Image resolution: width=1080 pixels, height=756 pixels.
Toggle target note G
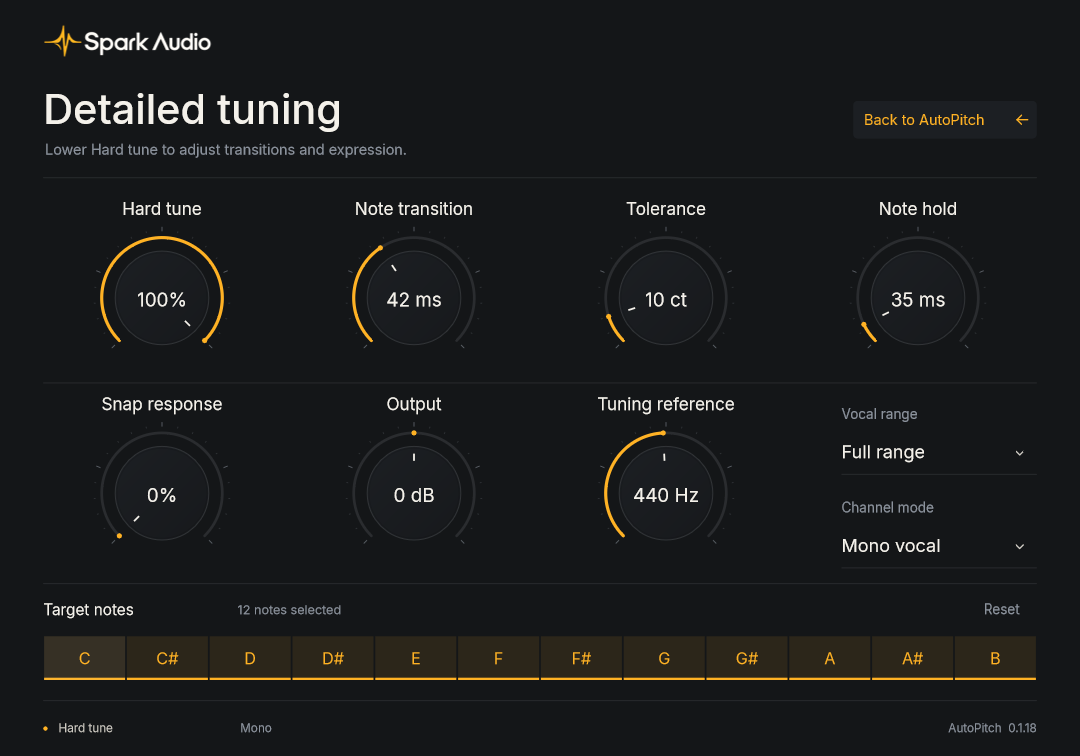664,658
